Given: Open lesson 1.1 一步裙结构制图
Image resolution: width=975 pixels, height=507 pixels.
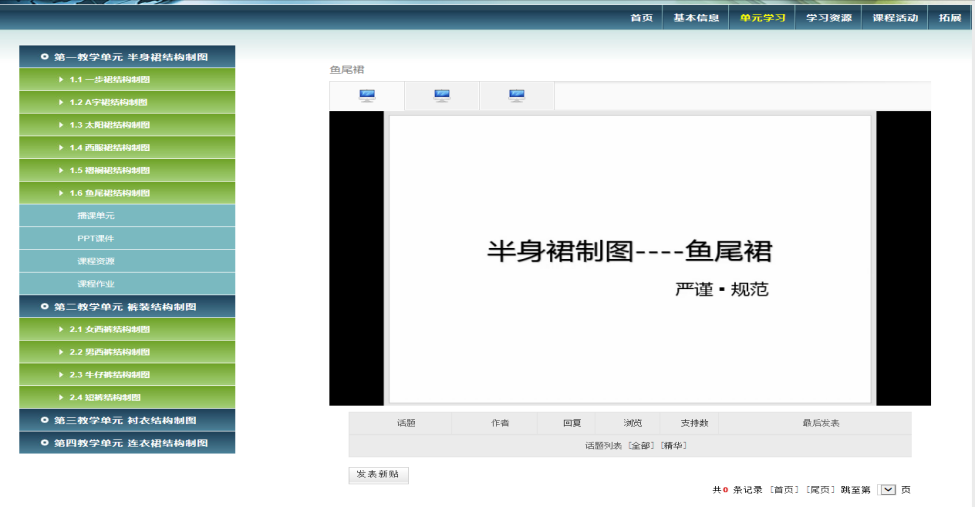Looking at the screenshot, I should [110, 80].
